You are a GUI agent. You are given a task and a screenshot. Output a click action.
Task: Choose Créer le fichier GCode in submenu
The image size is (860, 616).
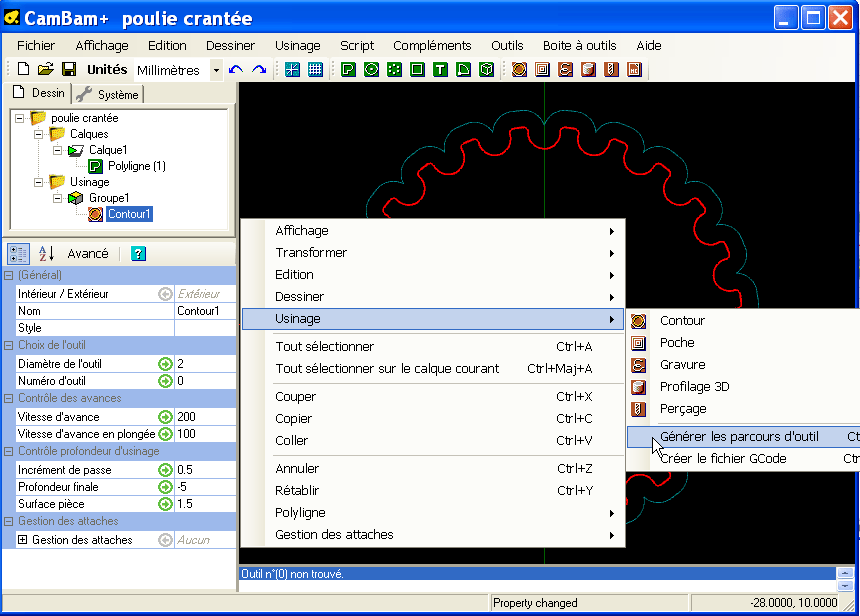(743, 459)
